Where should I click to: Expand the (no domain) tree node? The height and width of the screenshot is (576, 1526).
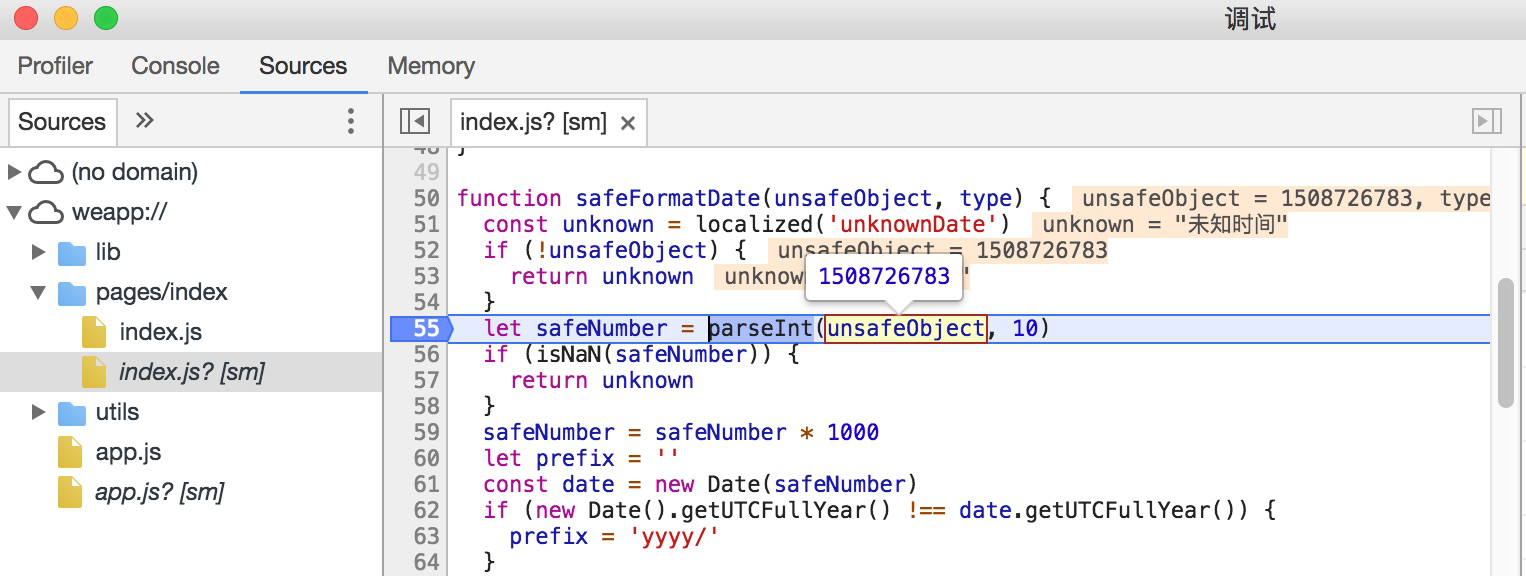pos(14,172)
